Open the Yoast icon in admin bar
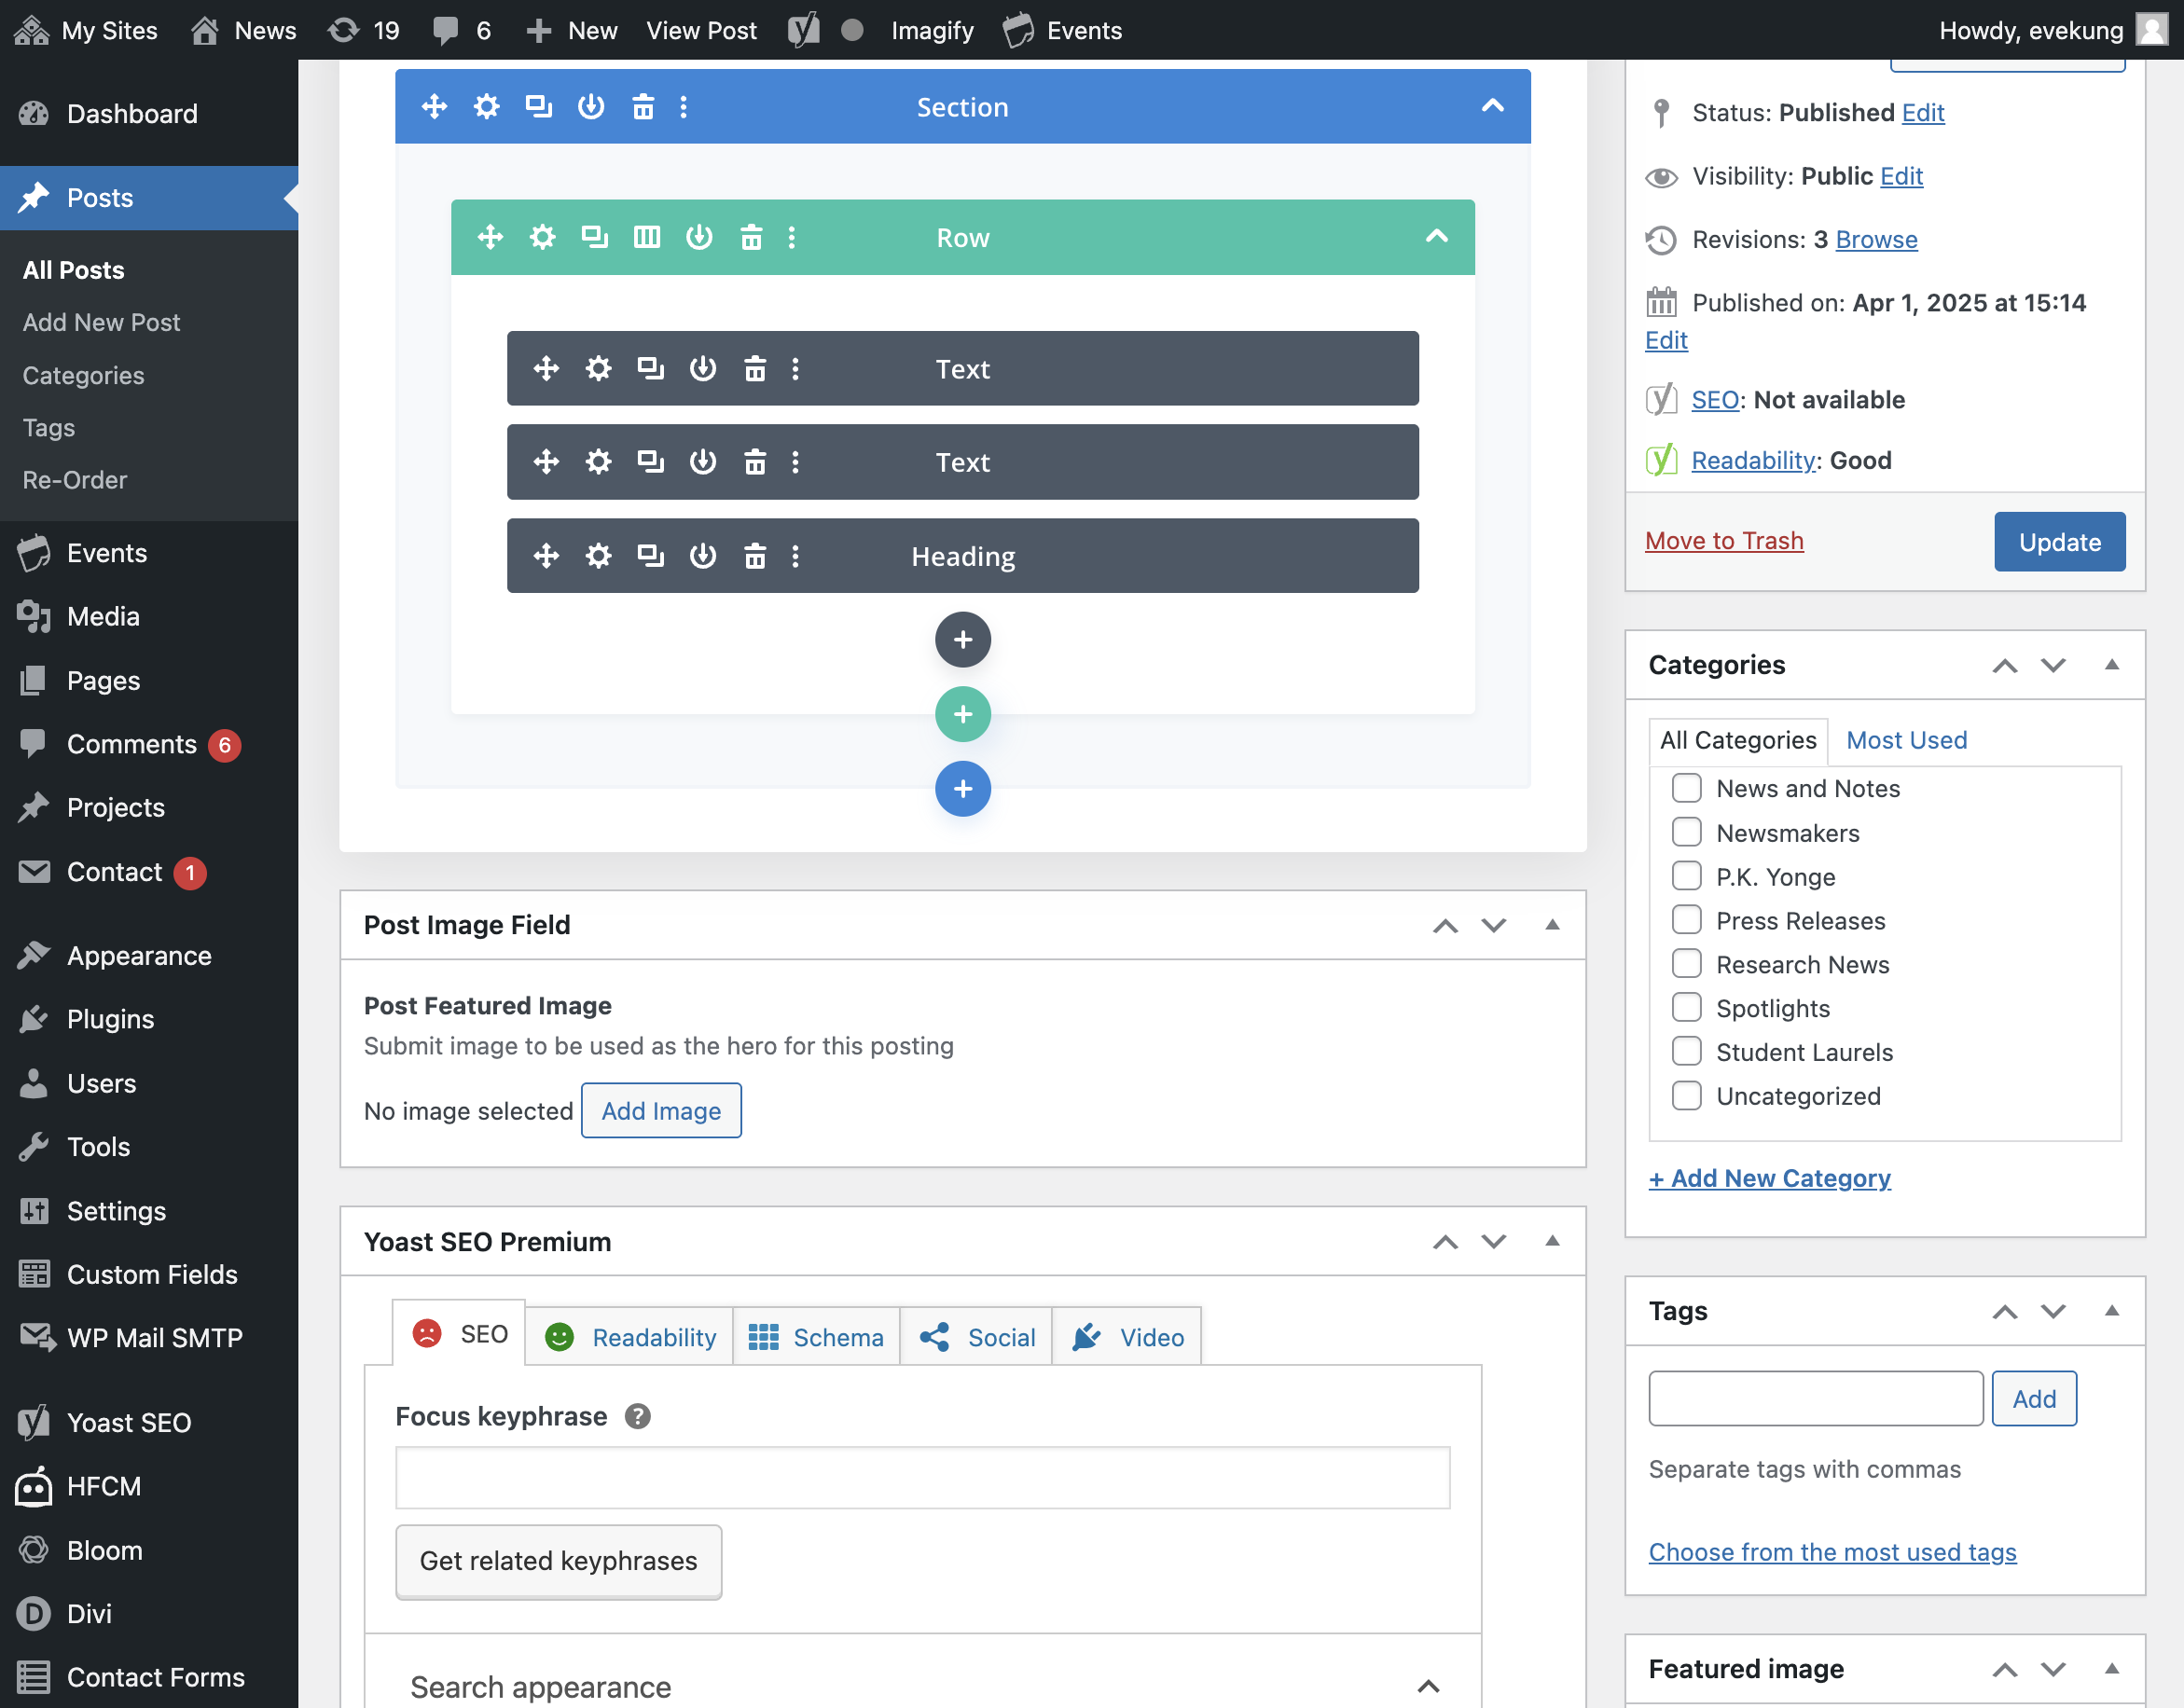 (x=803, y=30)
